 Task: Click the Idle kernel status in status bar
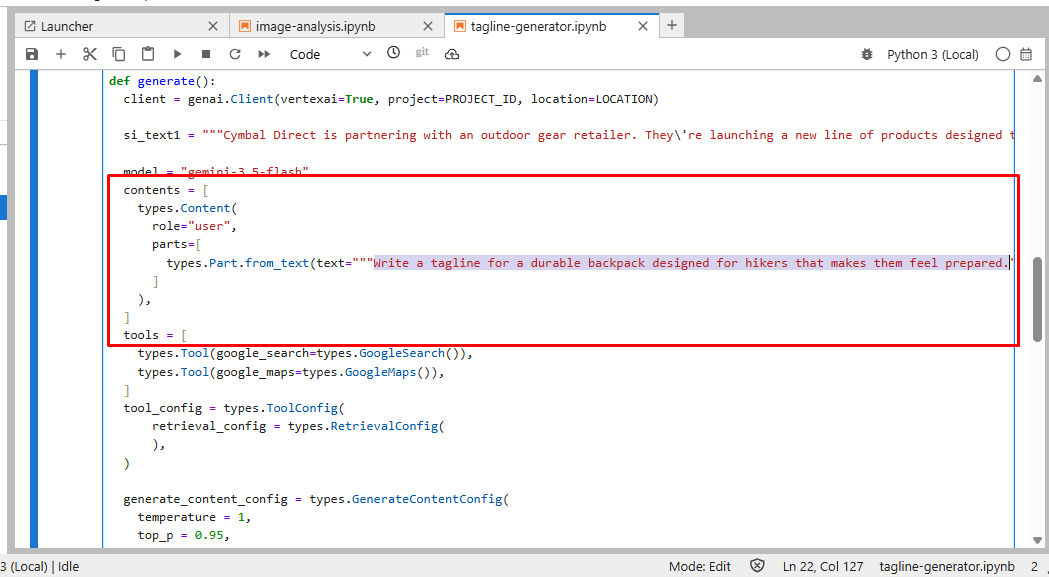[68, 566]
